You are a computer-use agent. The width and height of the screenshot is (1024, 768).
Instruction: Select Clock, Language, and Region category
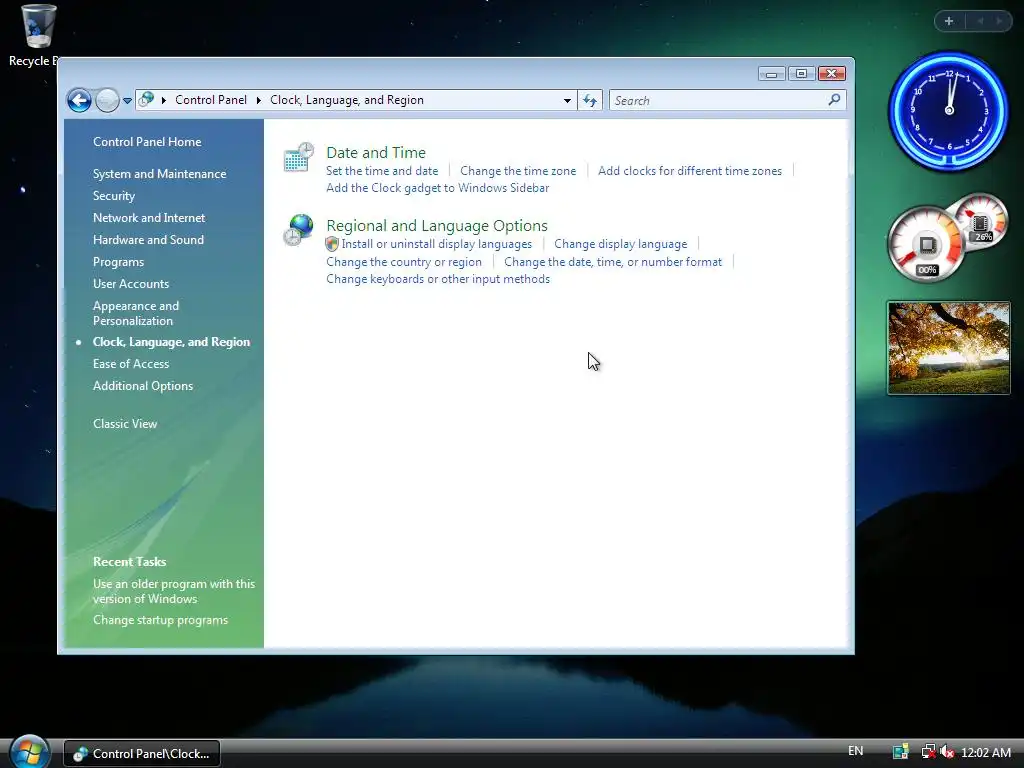click(171, 342)
